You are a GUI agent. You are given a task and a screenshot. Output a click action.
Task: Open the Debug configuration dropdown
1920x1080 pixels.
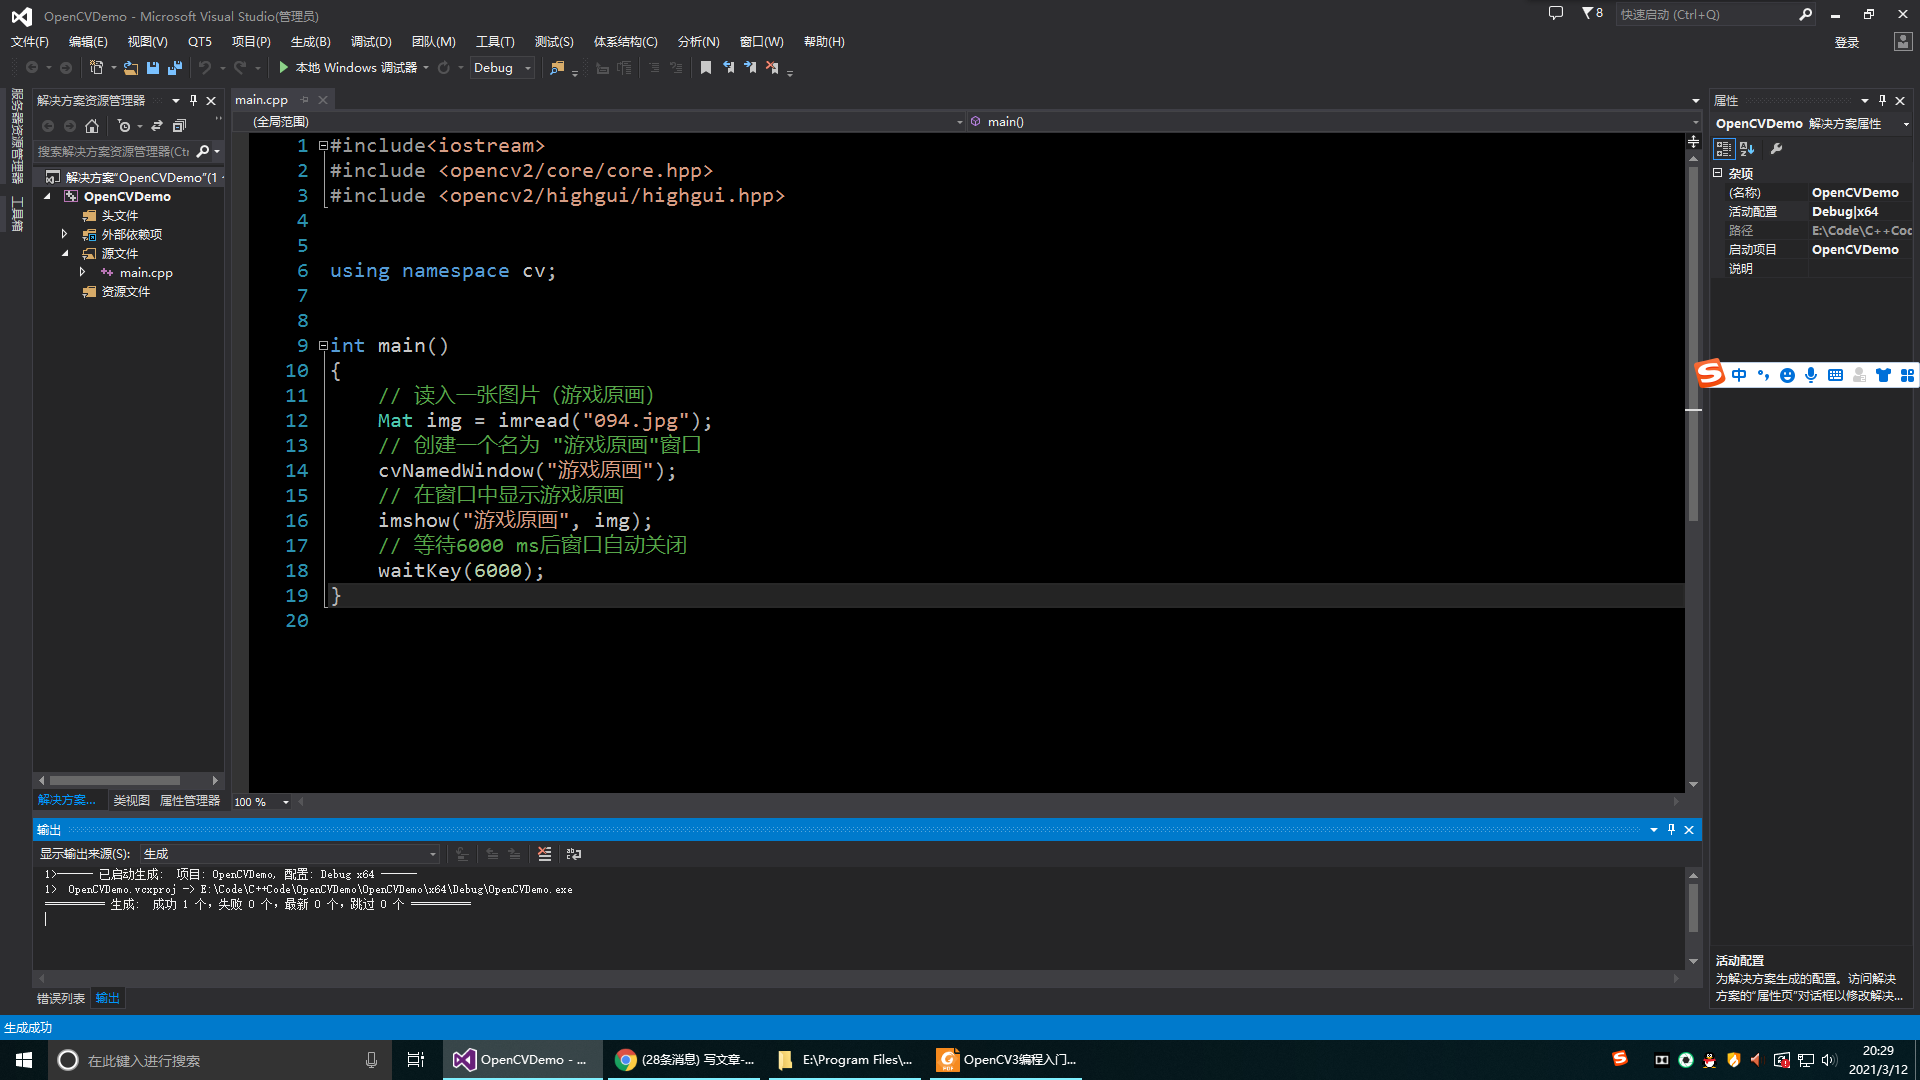(x=528, y=68)
